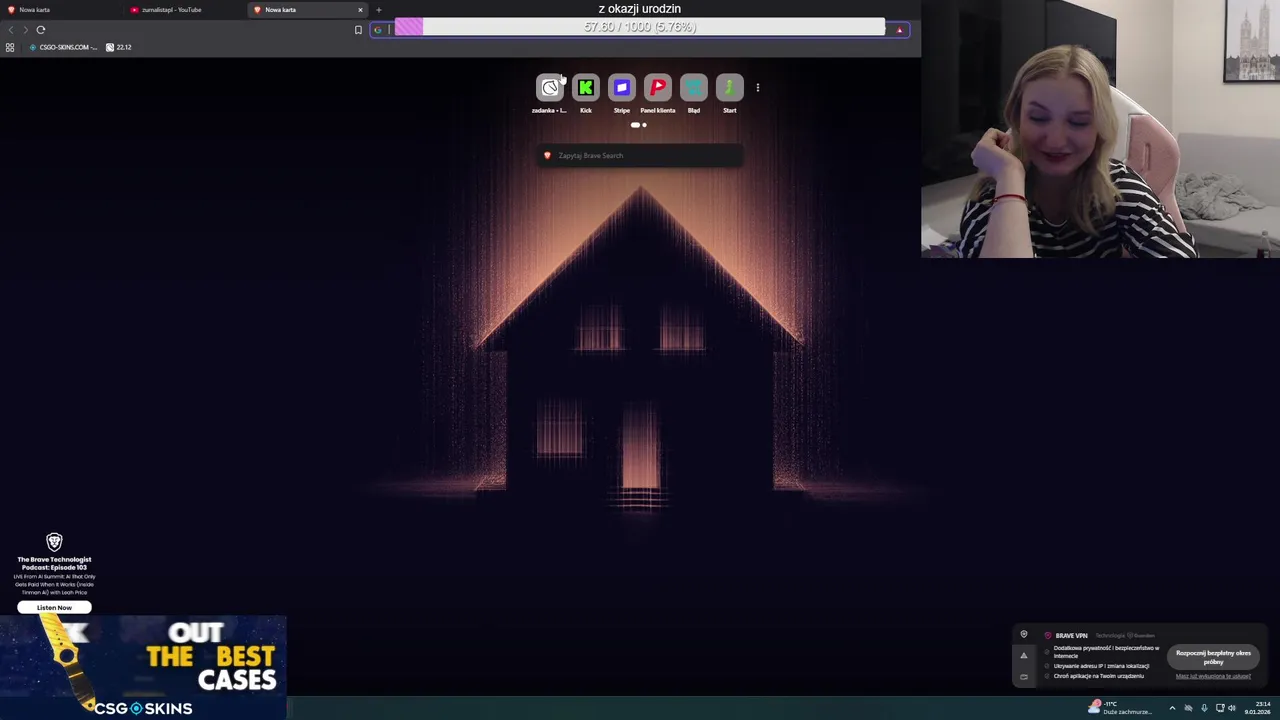Open network status tray icon
The width and height of the screenshot is (1280, 720).
pyautogui.click(x=1220, y=708)
